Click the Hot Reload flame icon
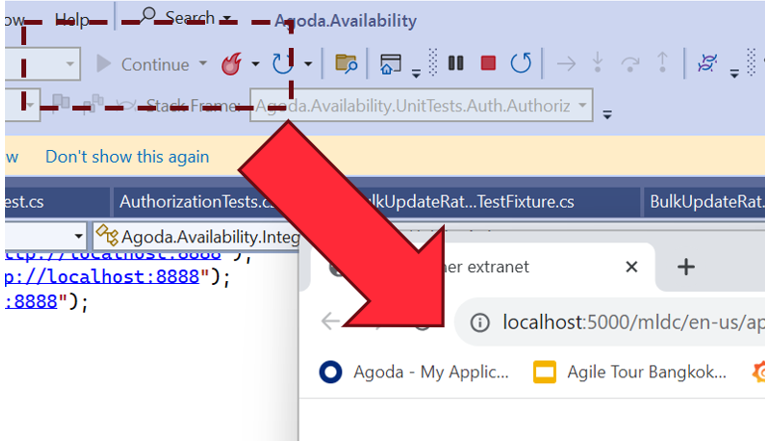This screenshot has height=445, width=765. click(x=232, y=64)
